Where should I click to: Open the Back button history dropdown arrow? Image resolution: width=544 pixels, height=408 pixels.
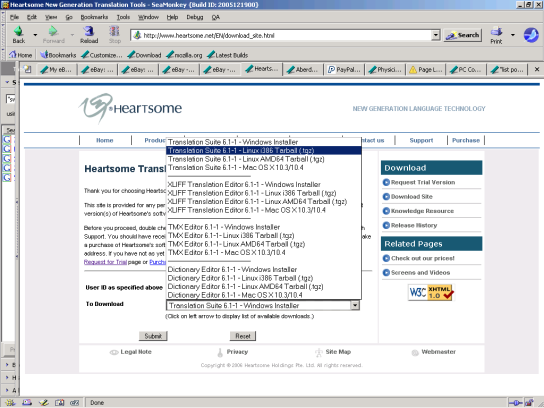pos(35,35)
